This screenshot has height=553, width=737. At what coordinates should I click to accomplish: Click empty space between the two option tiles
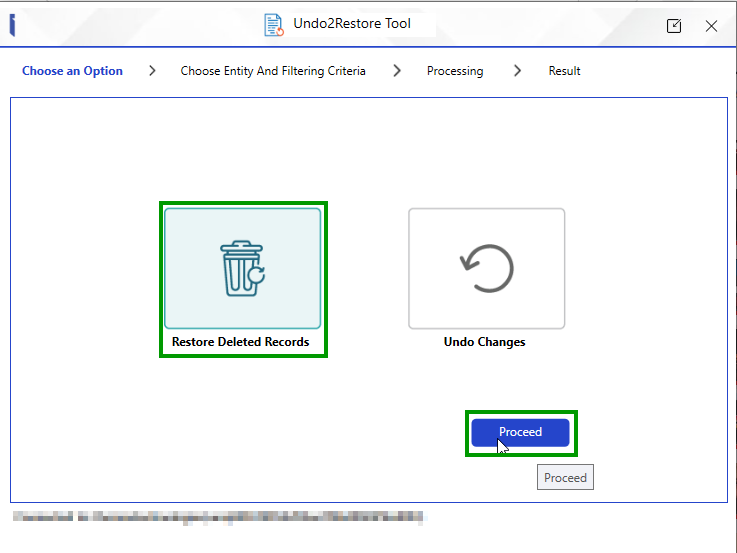coord(365,268)
